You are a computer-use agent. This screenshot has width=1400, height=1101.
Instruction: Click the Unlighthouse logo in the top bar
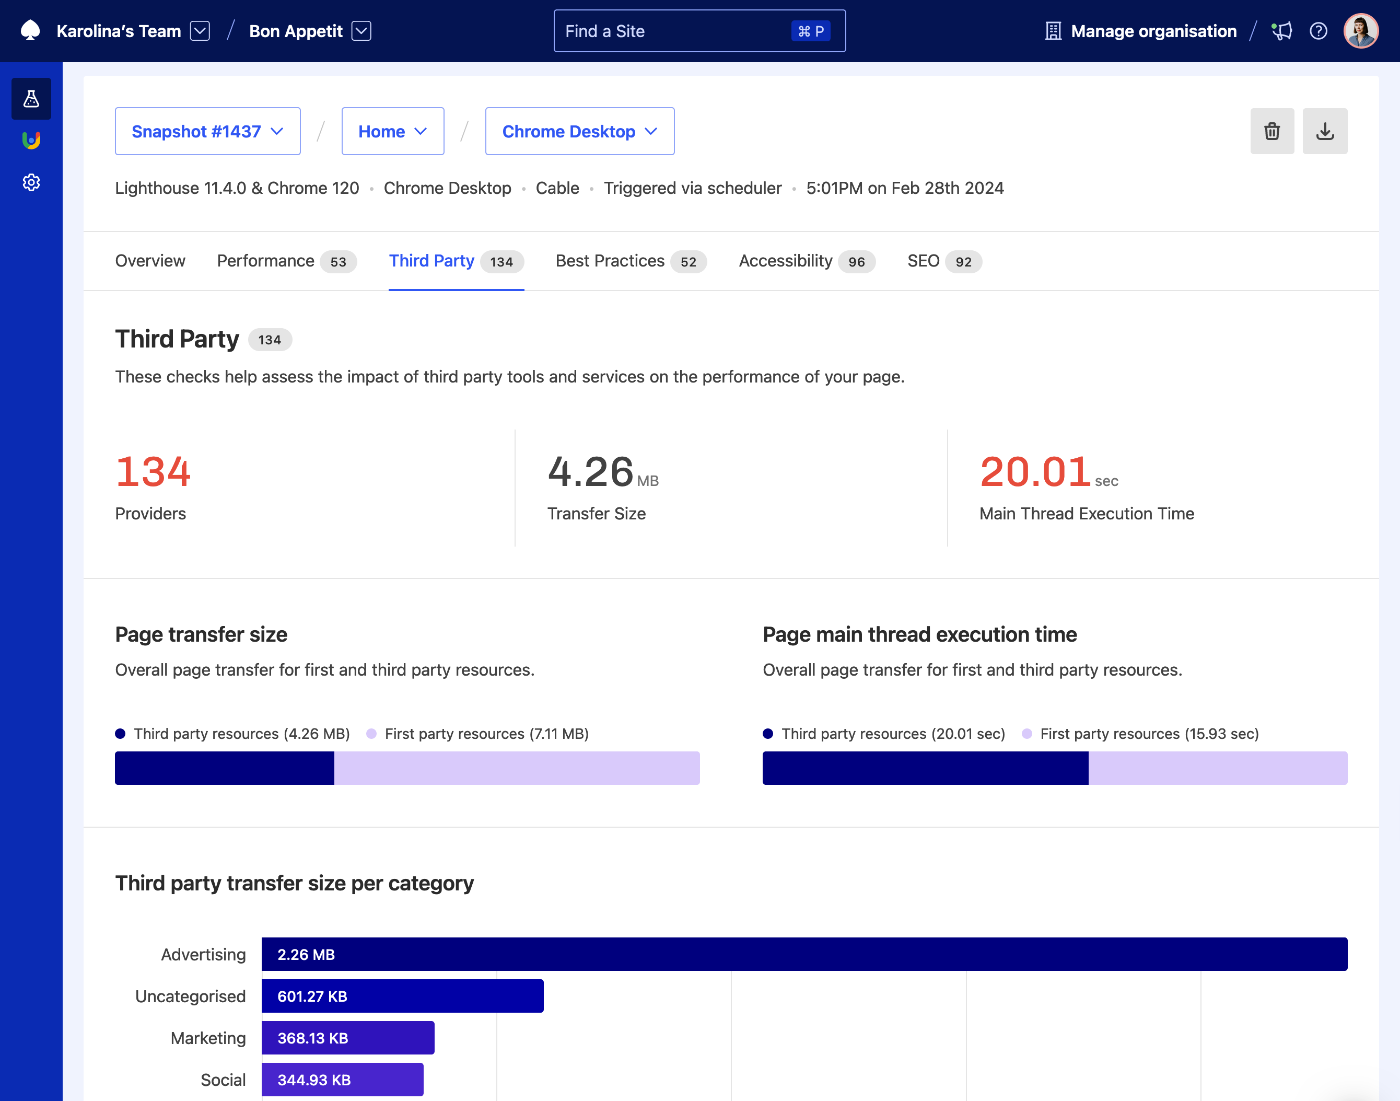[29, 31]
